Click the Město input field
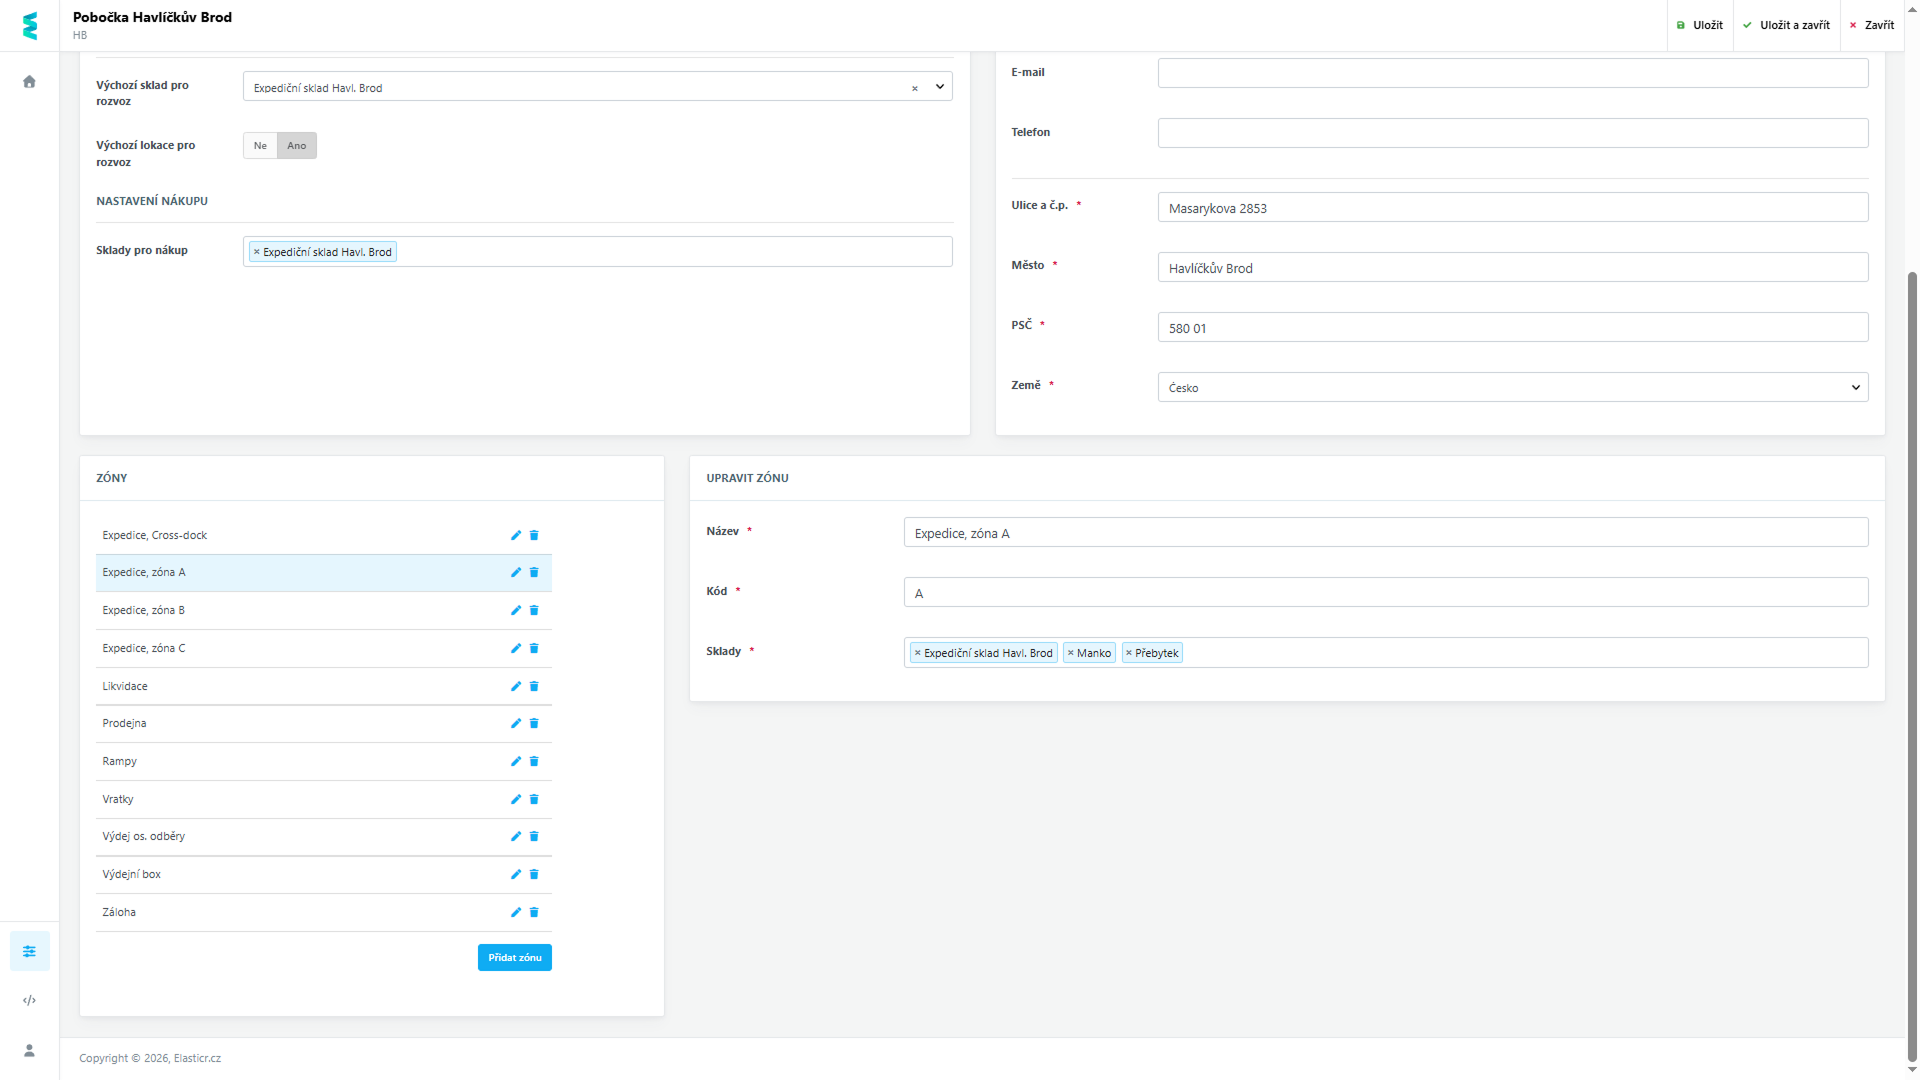This screenshot has height=1080, width=1920. (1513, 267)
